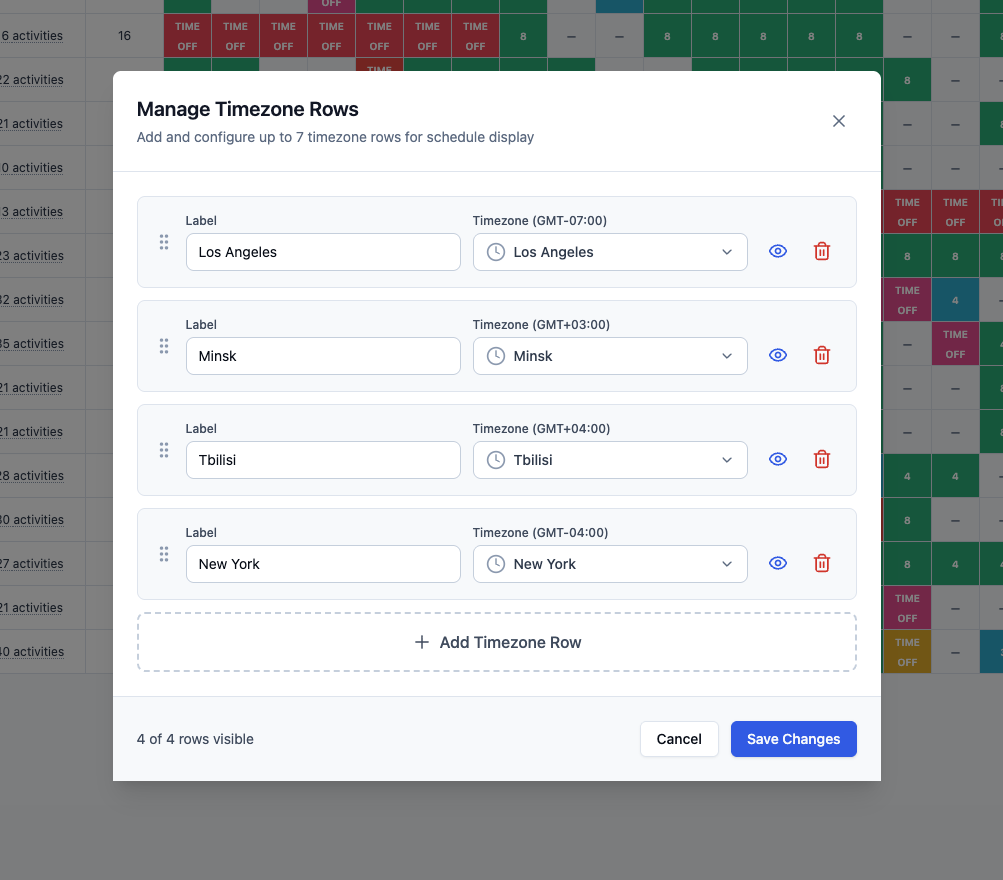Image resolution: width=1003 pixels, height=880 pixels.
Task: Edit the Minsk label field
Action: click(323, 356)
